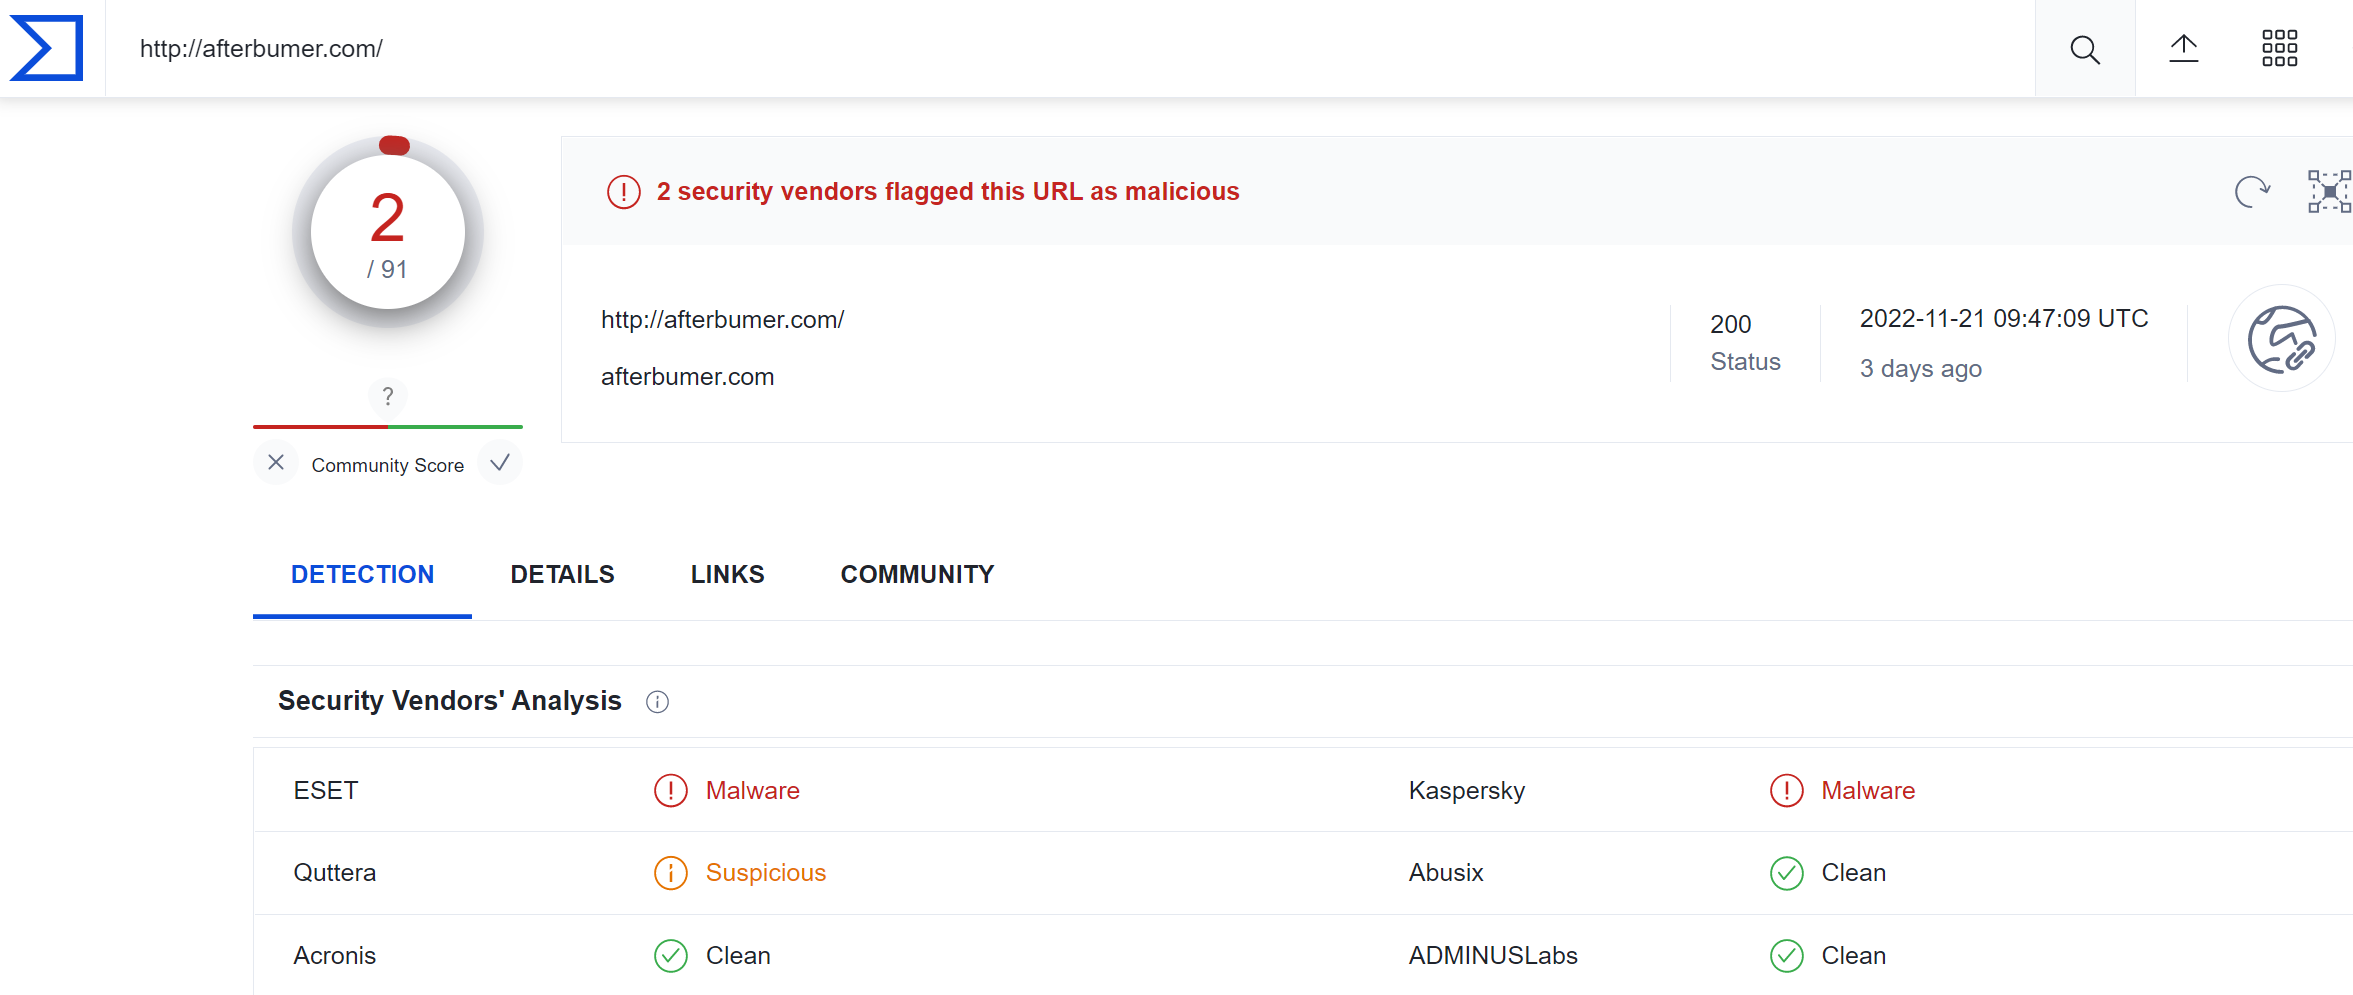Click the community score question mark
This screenshot has height=995, width=2353.
click(x=388, y=396)
